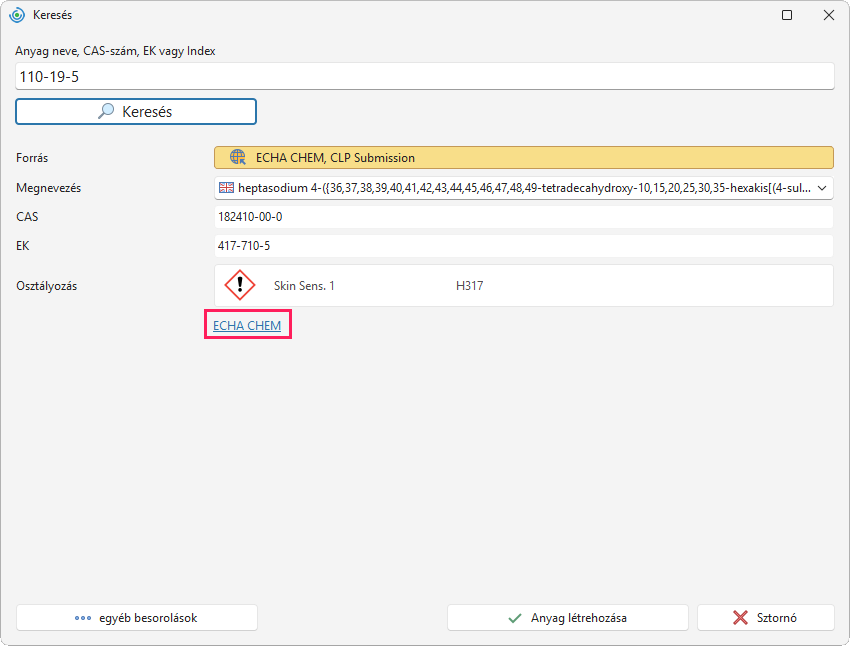The width and height of the screenshot is (850, 646).
Task: Click Anyag létrehozása to create substance
Action: [568, 618]
